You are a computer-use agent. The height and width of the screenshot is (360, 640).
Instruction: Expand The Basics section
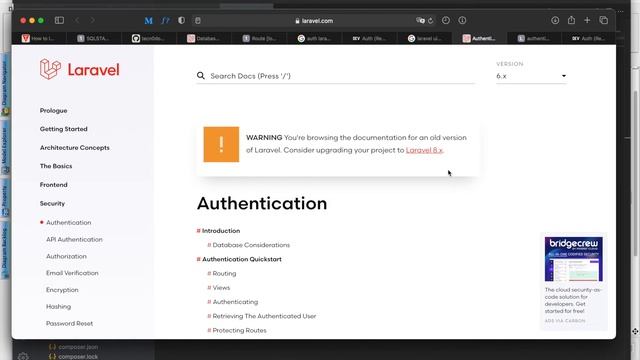point(56,166)
